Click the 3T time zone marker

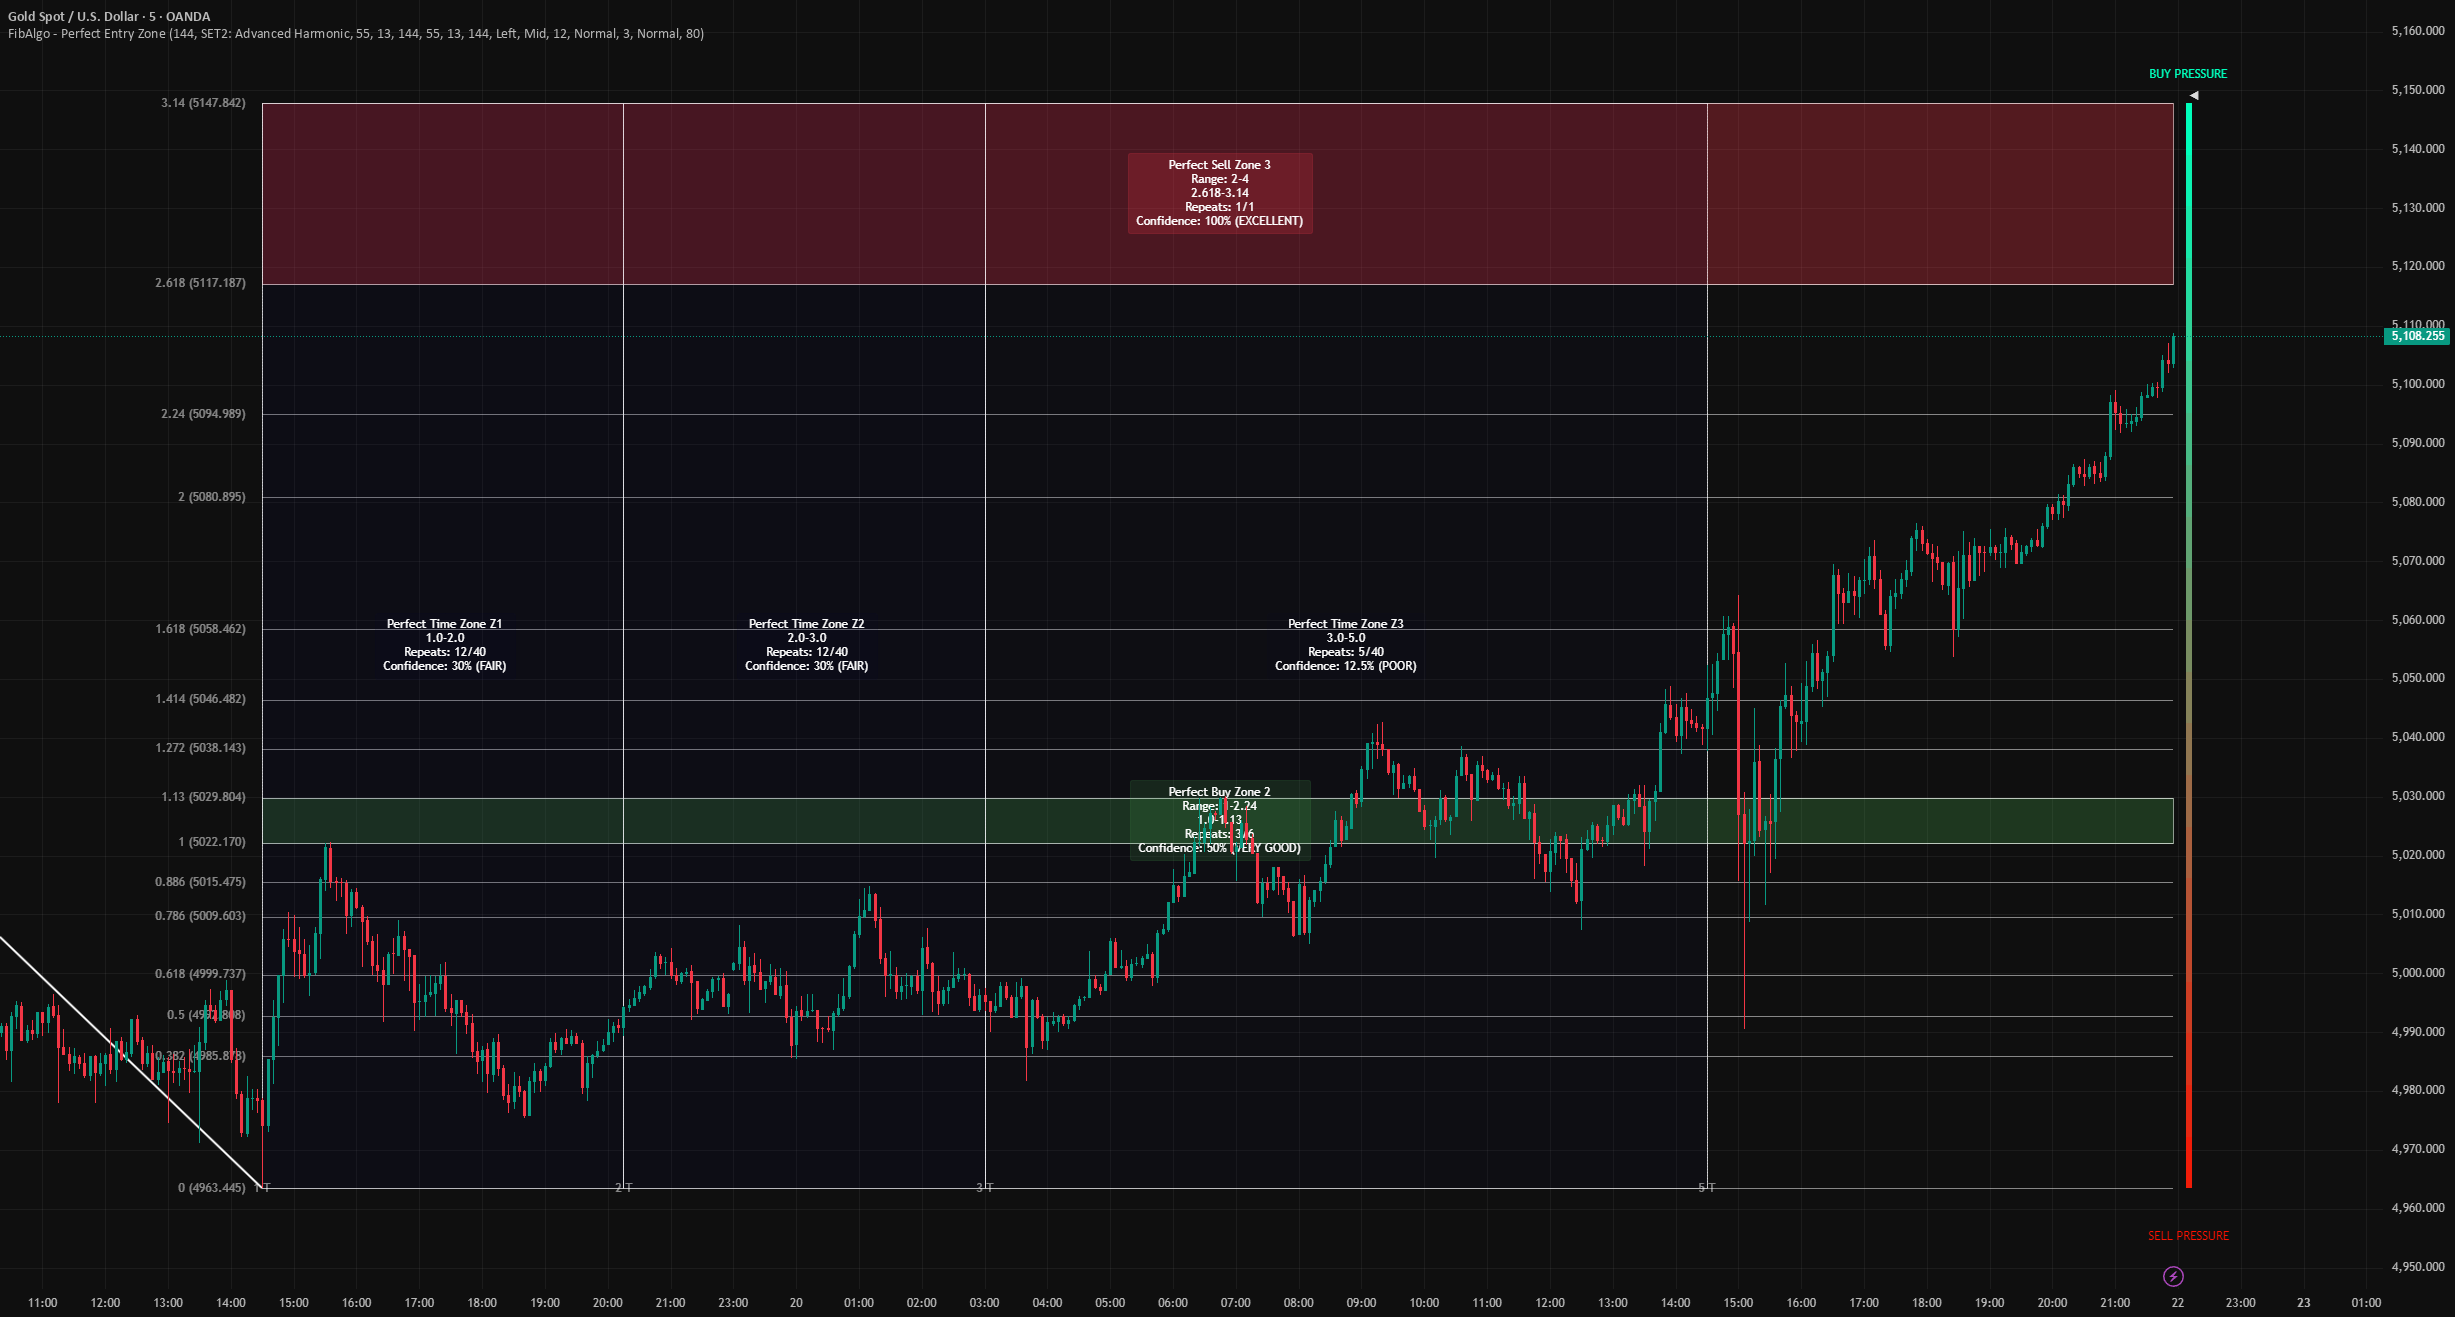click(x=985, y=1188)
